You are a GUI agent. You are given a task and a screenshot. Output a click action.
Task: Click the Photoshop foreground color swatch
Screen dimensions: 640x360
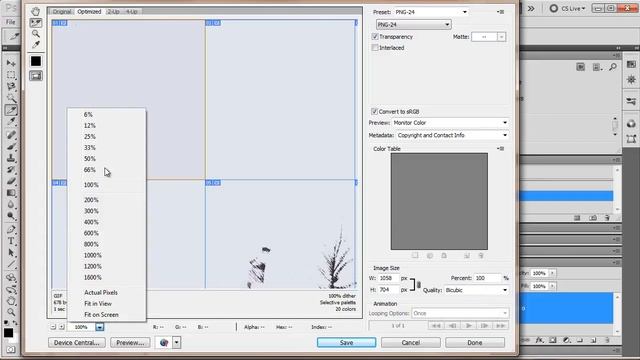tap(8, 333)
